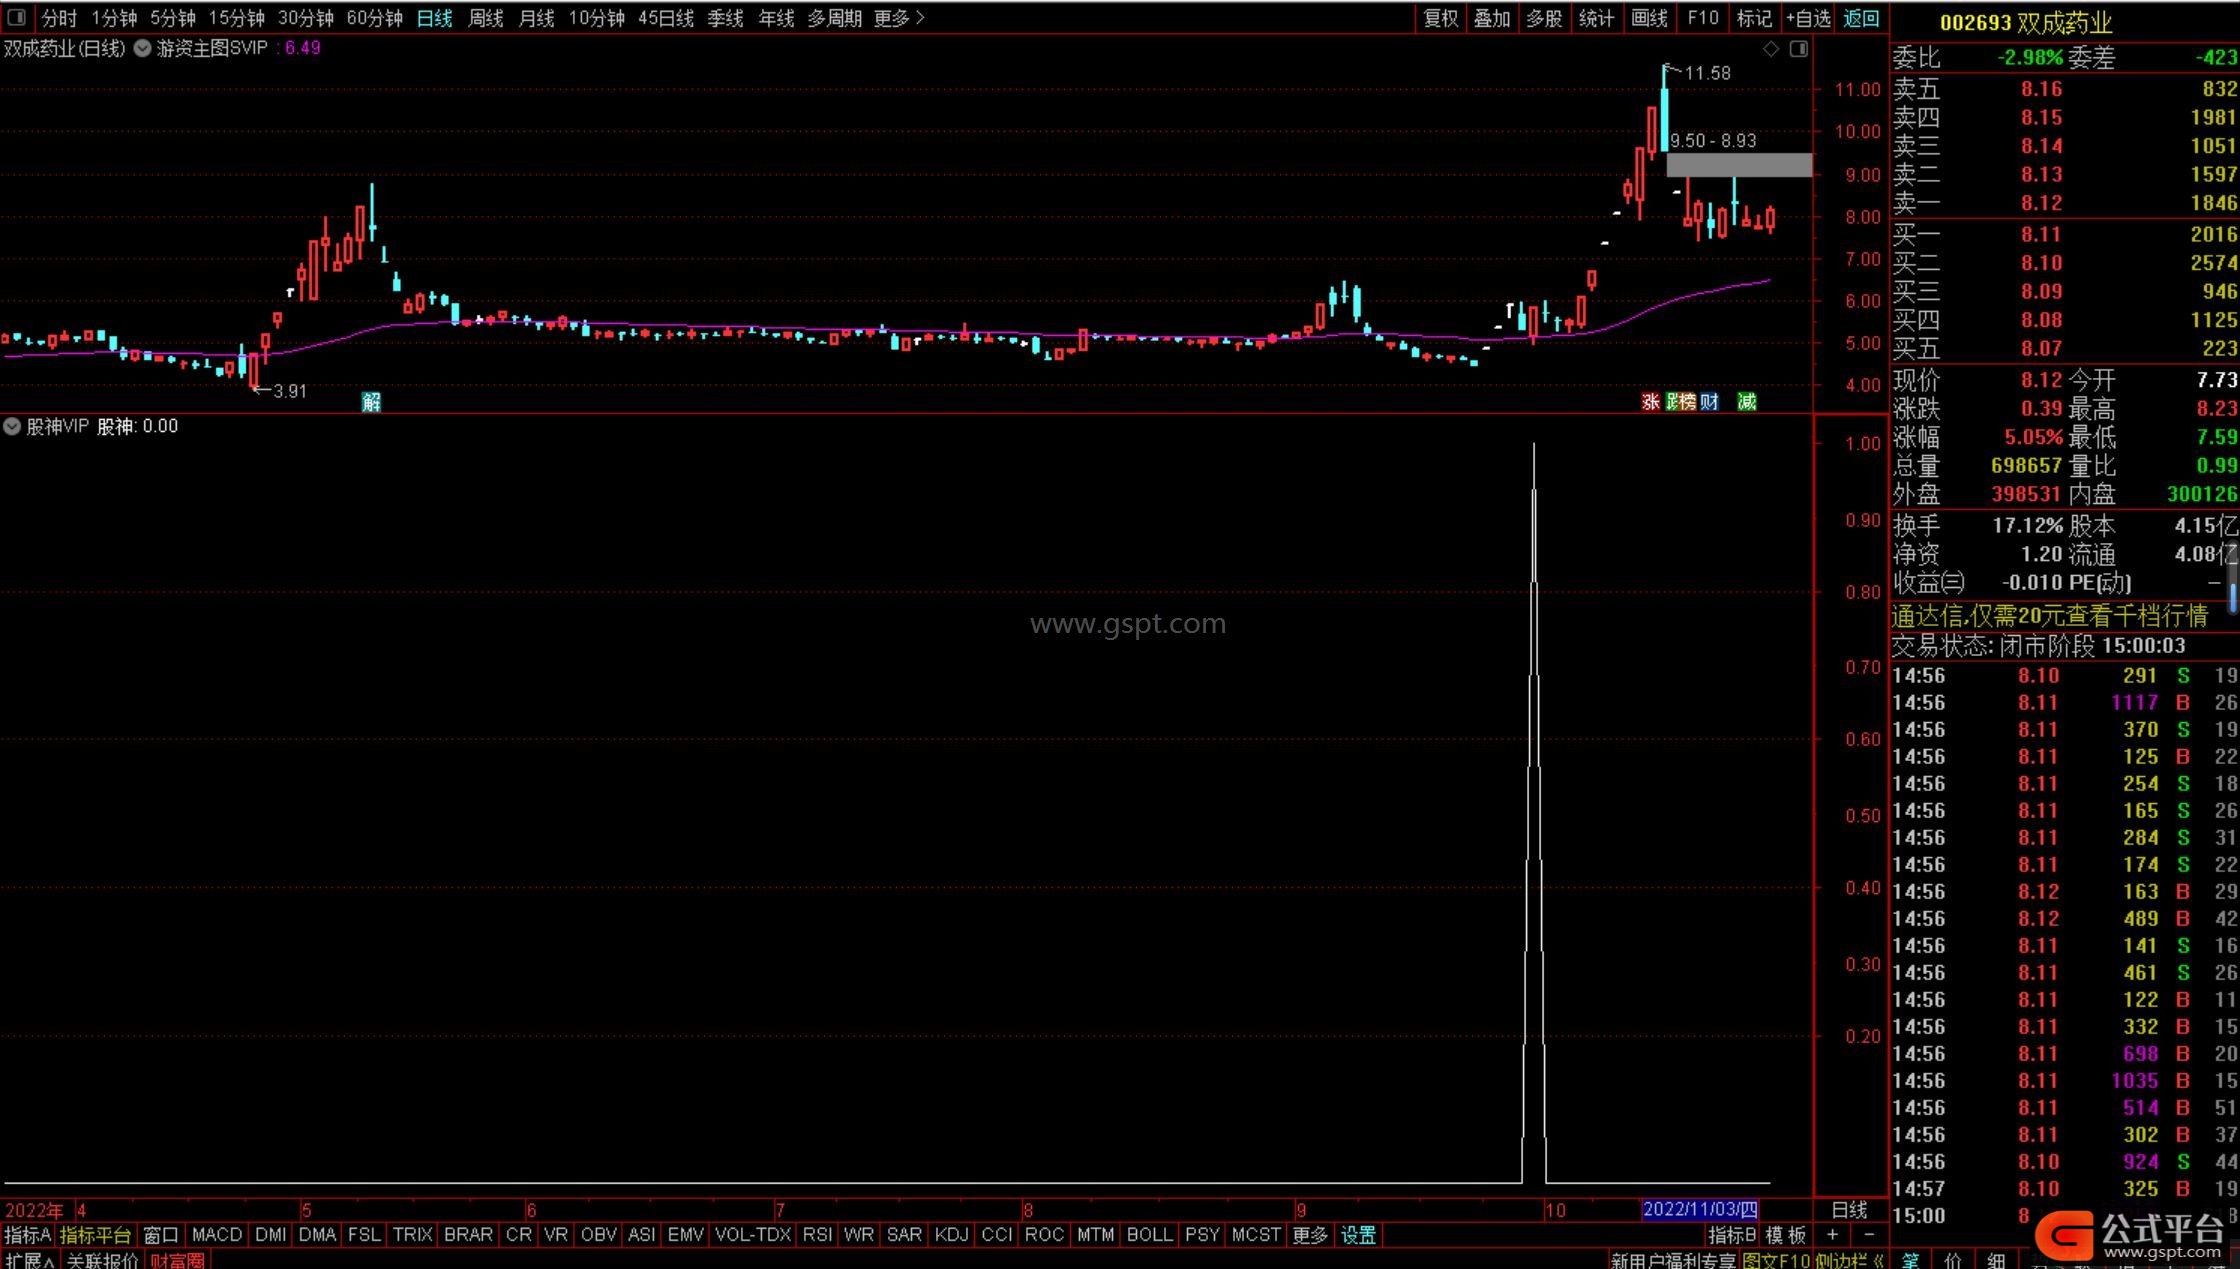Click the 日线 period label under chart
Screen dimensions: 2240x1269
point(1849,1210)
